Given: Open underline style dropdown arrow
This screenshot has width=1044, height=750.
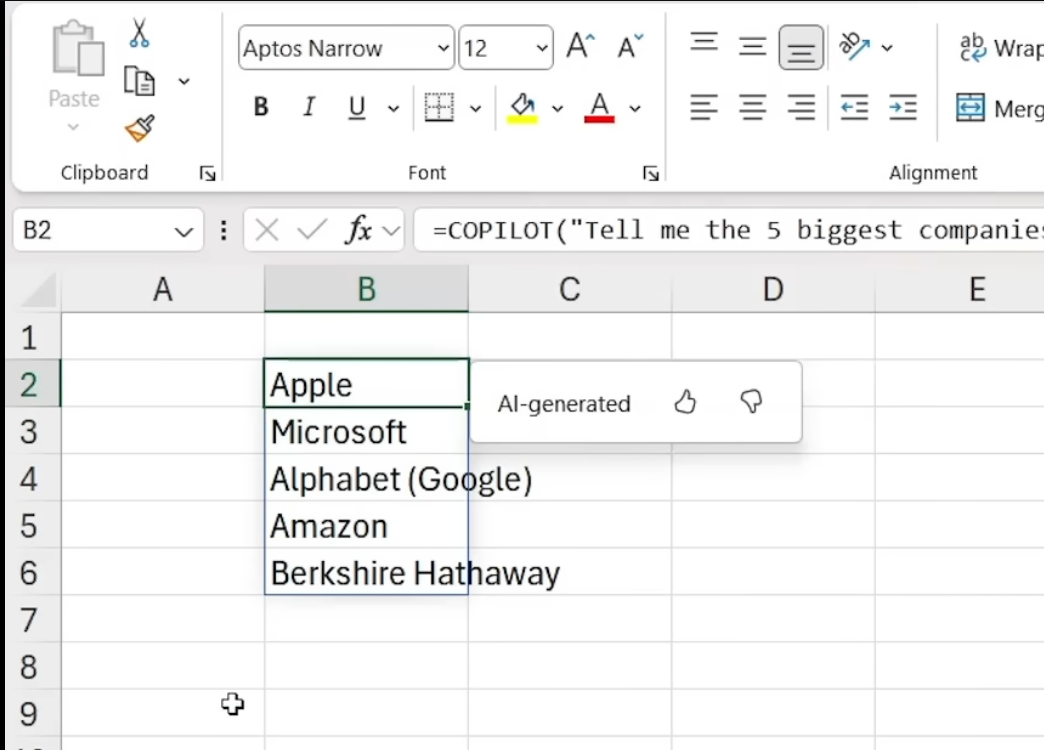Looking at the screenshot, I should (x=393, y=108).
